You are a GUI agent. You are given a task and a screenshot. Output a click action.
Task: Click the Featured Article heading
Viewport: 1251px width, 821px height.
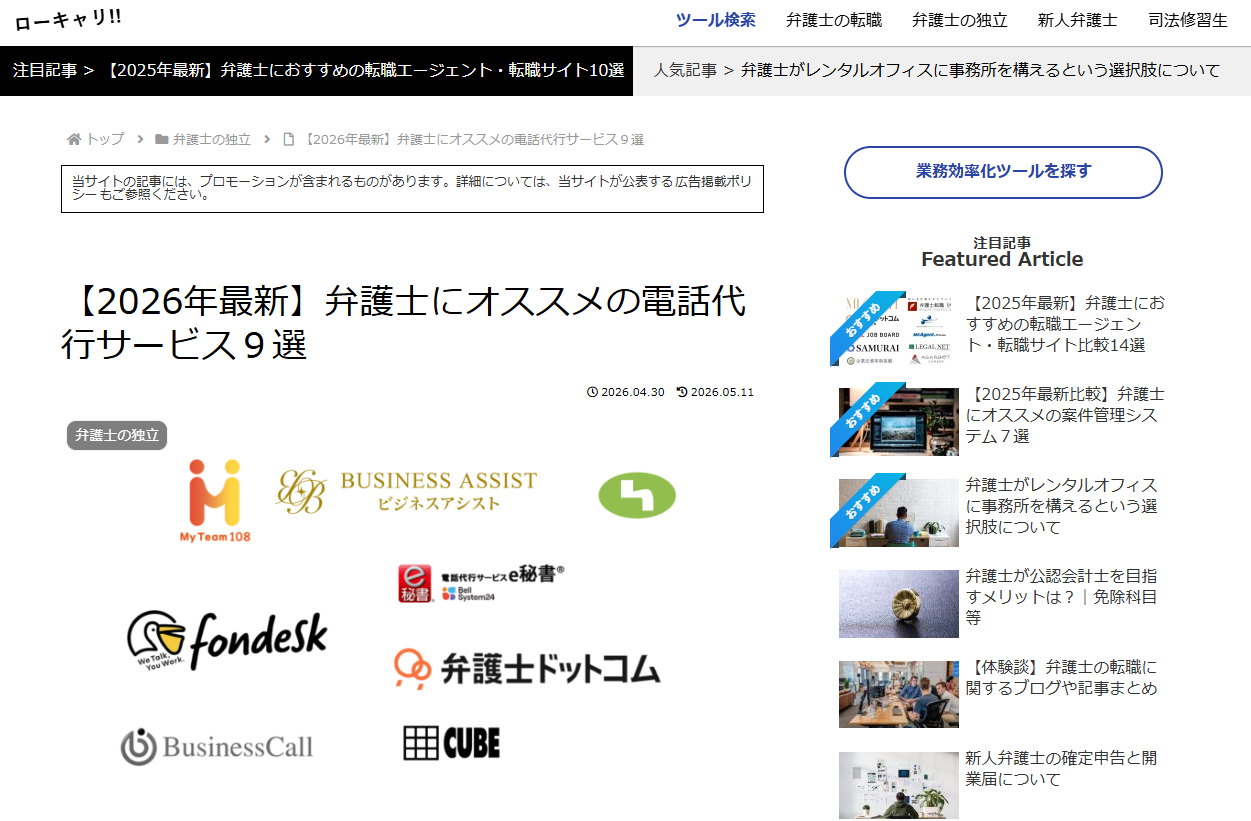click(1002, 259)
